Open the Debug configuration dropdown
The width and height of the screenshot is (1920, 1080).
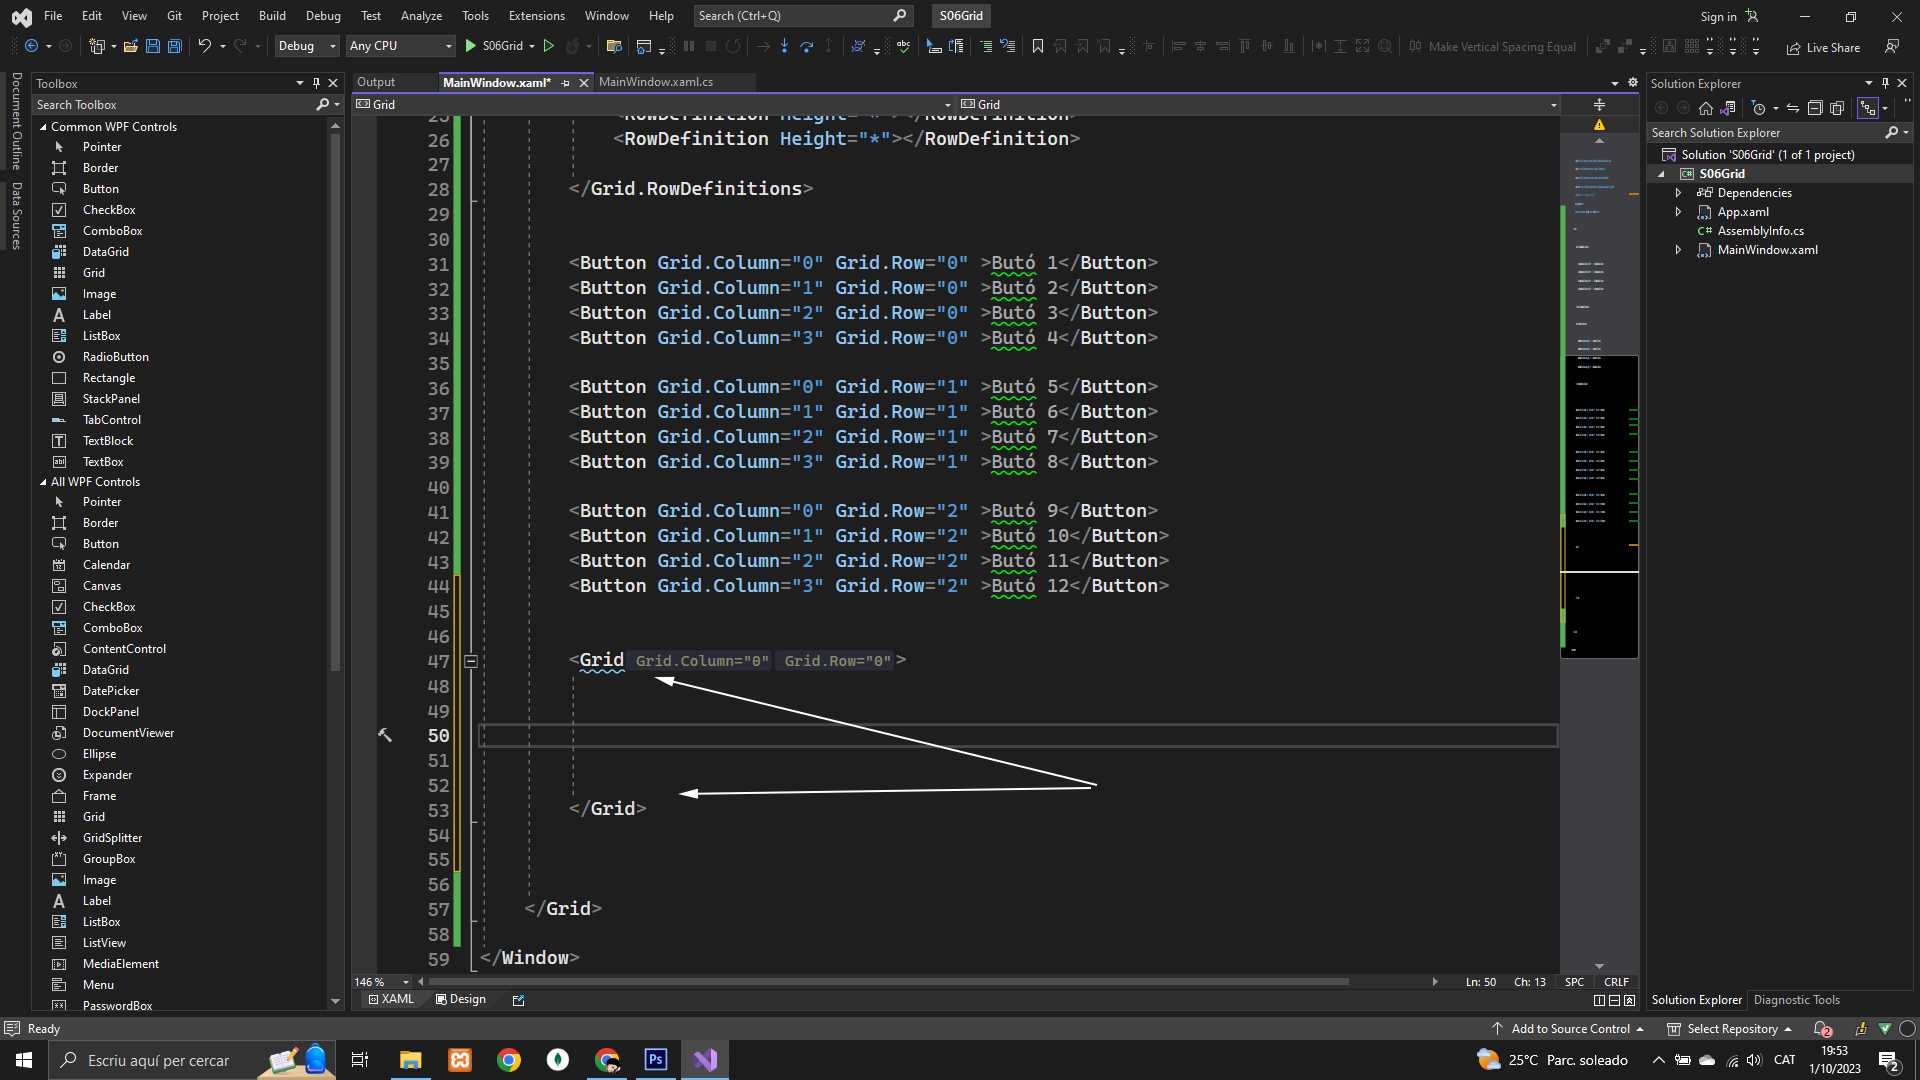307,46
